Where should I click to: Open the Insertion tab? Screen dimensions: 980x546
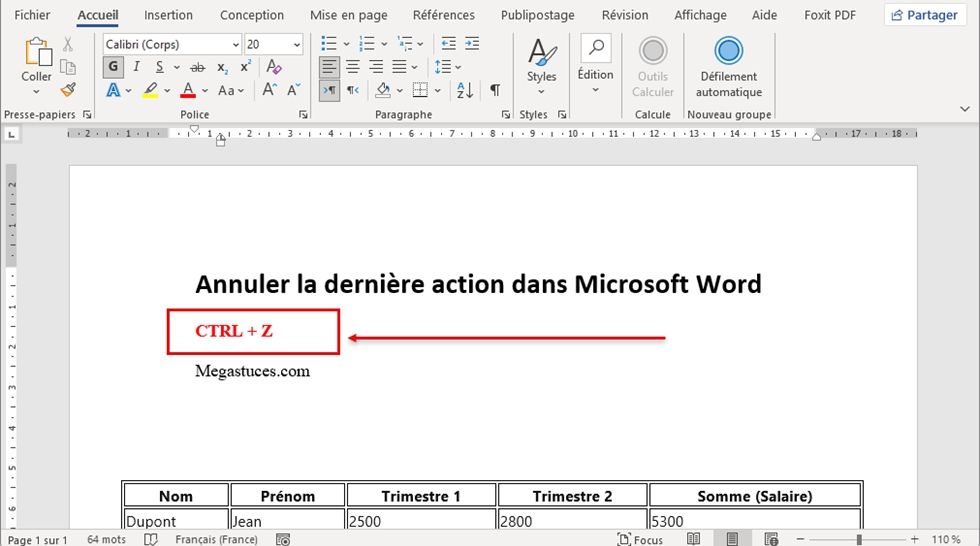168,15
